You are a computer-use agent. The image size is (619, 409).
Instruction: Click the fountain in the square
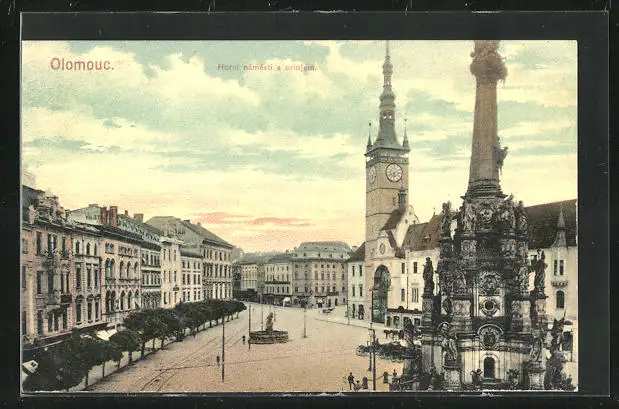[x=269, y=329]
